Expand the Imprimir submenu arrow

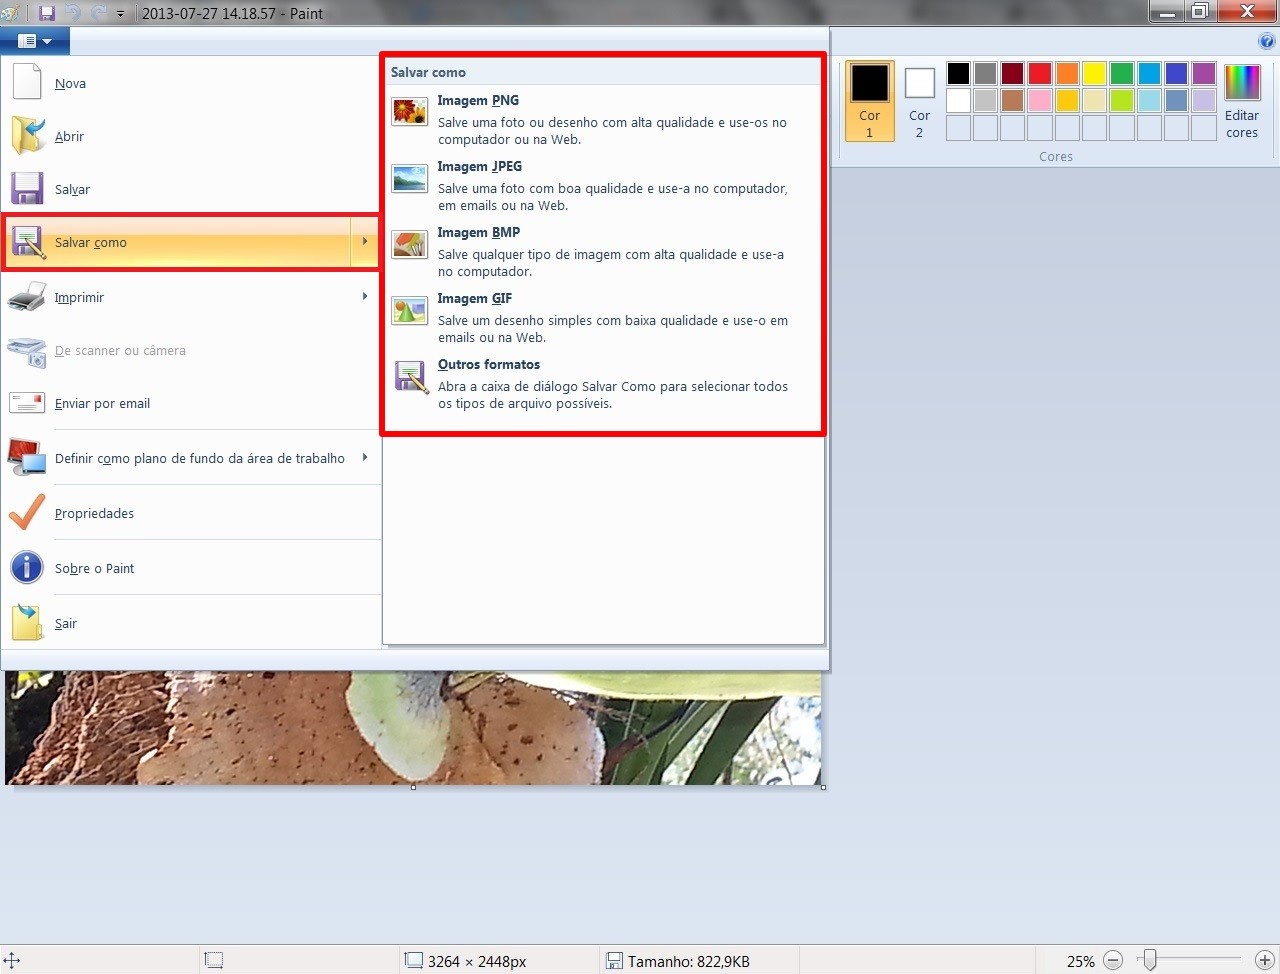[x=365, y=297]
